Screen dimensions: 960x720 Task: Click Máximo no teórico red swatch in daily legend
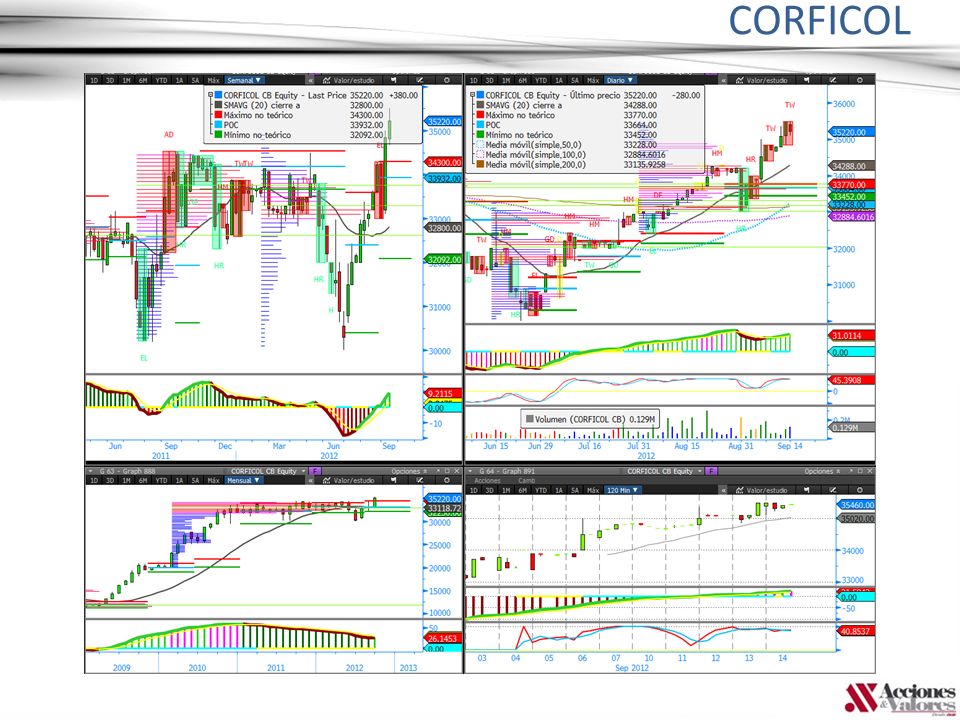[481, 115]
